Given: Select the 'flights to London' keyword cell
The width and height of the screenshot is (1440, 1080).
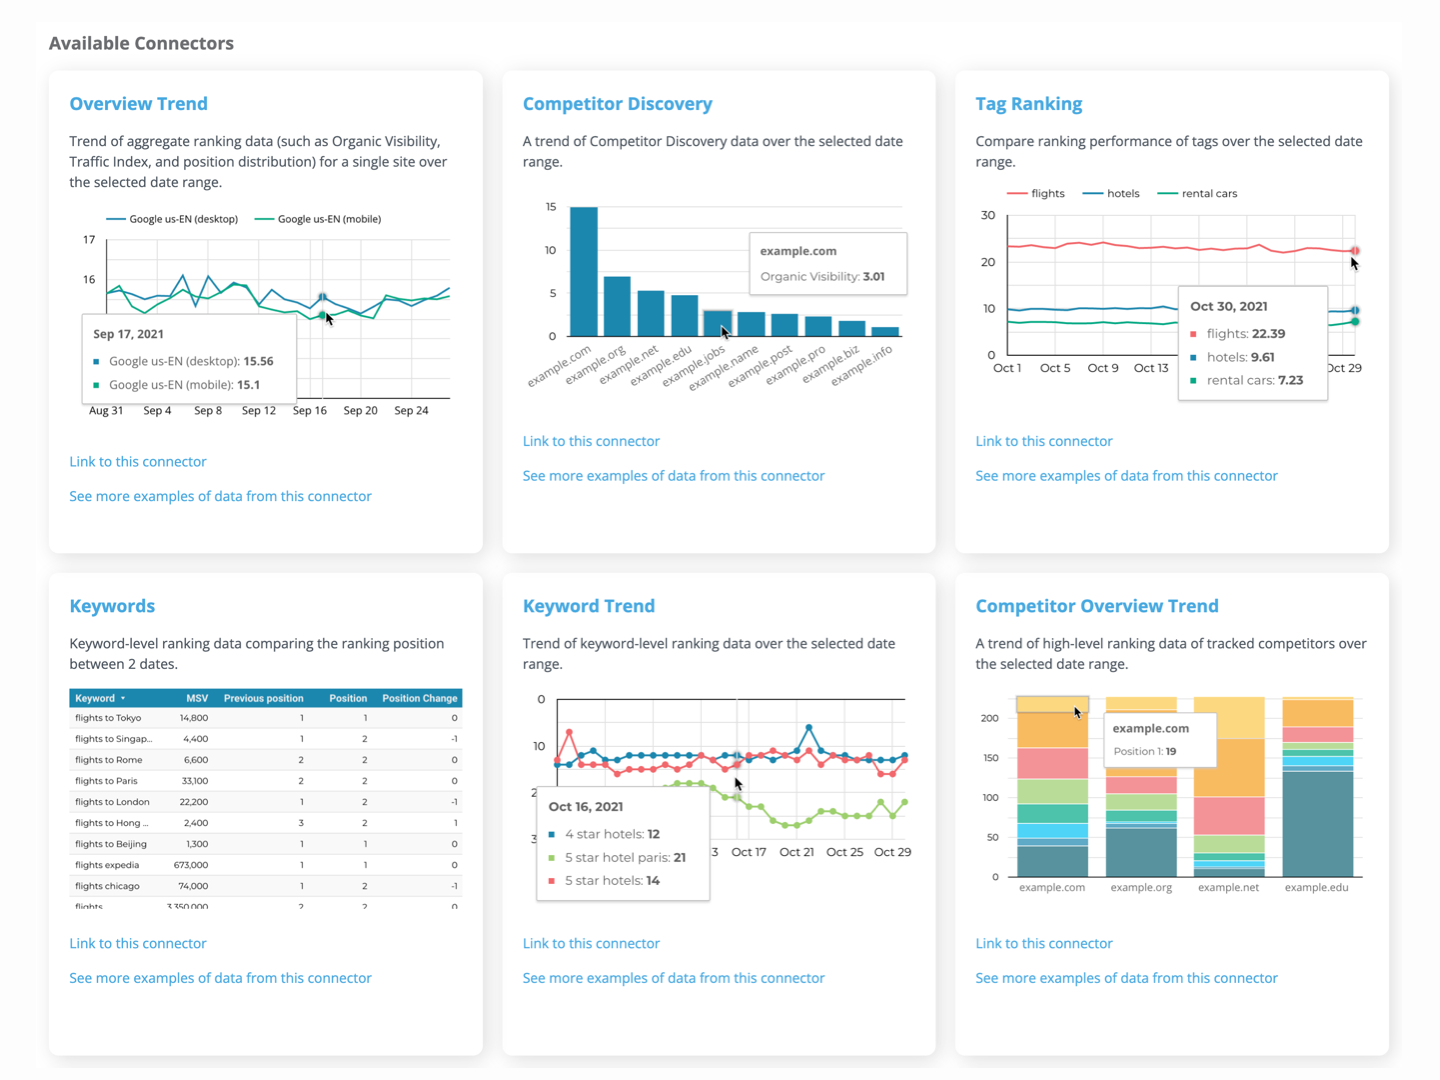Looking at the screenshot, I should point(112,802).
